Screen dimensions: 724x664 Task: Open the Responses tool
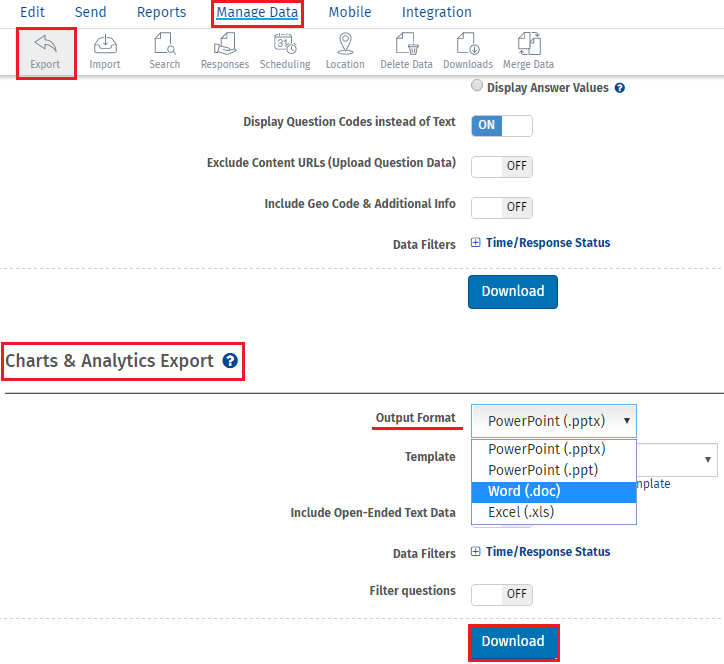[x=224, y=53]
